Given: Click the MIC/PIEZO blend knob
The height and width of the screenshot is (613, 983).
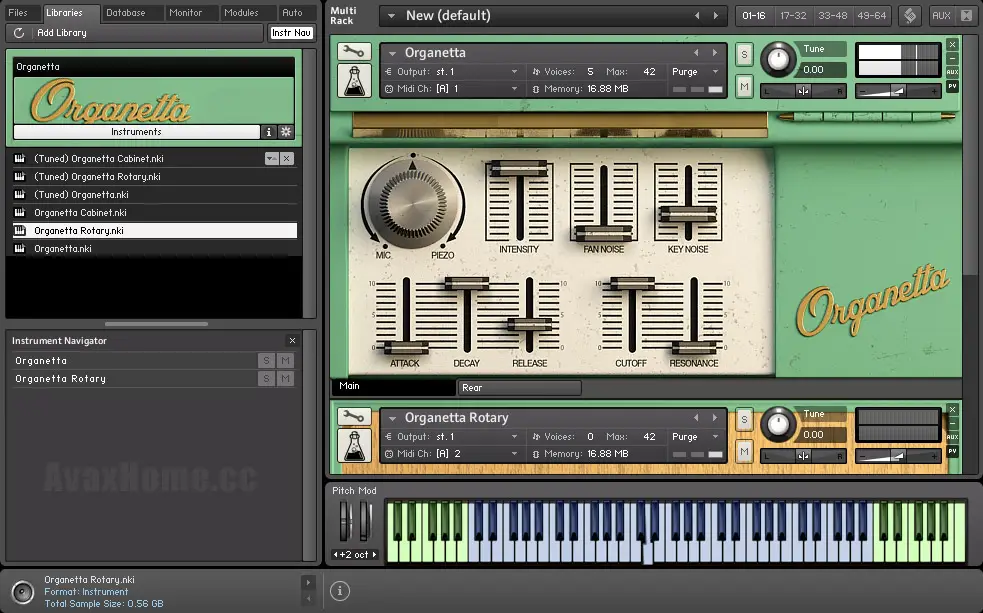Looking at the screenshot, I should point(413,203).
